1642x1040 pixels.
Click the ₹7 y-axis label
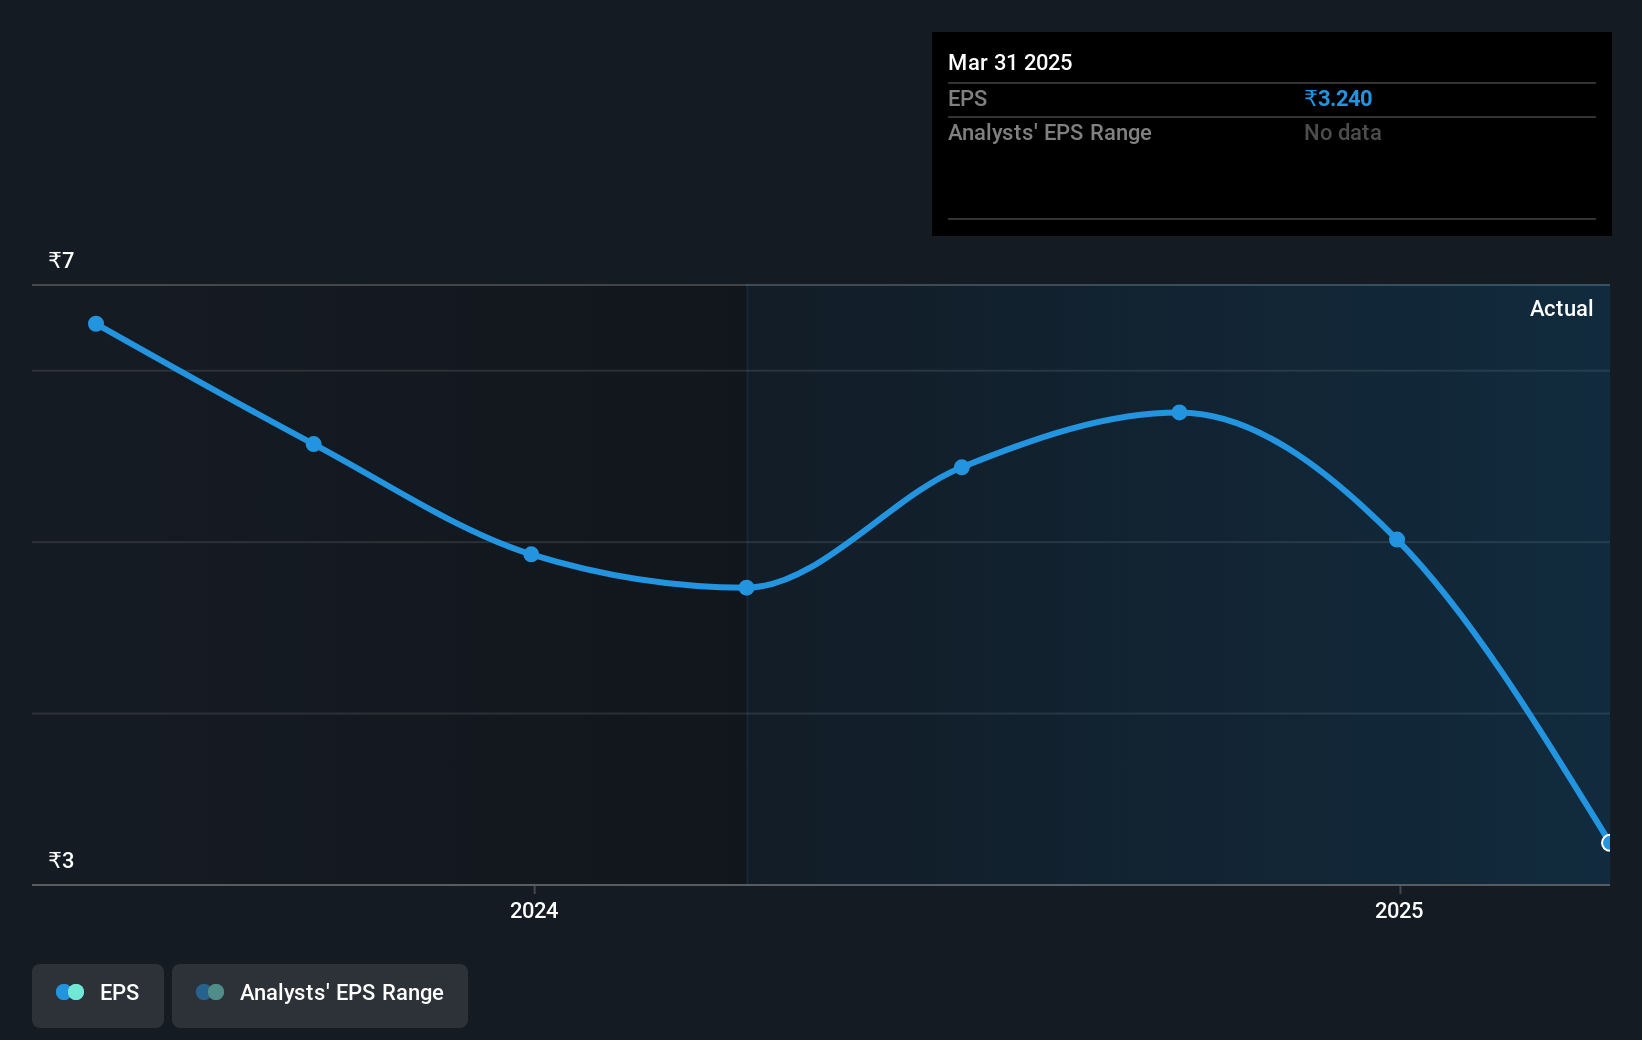point(61,260)
